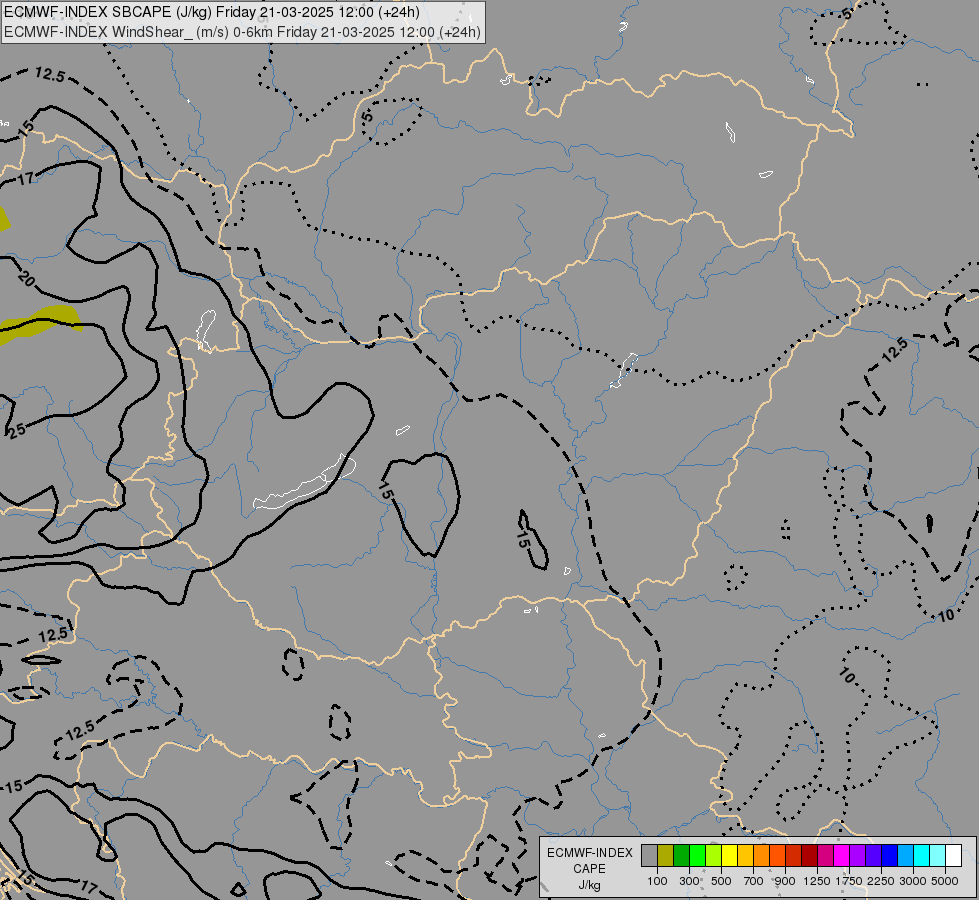Image resolution: width=979 pixels, height=900 pixels.
Task: Click the gray swatch in CAPE legend
Action: coord(649,855)
